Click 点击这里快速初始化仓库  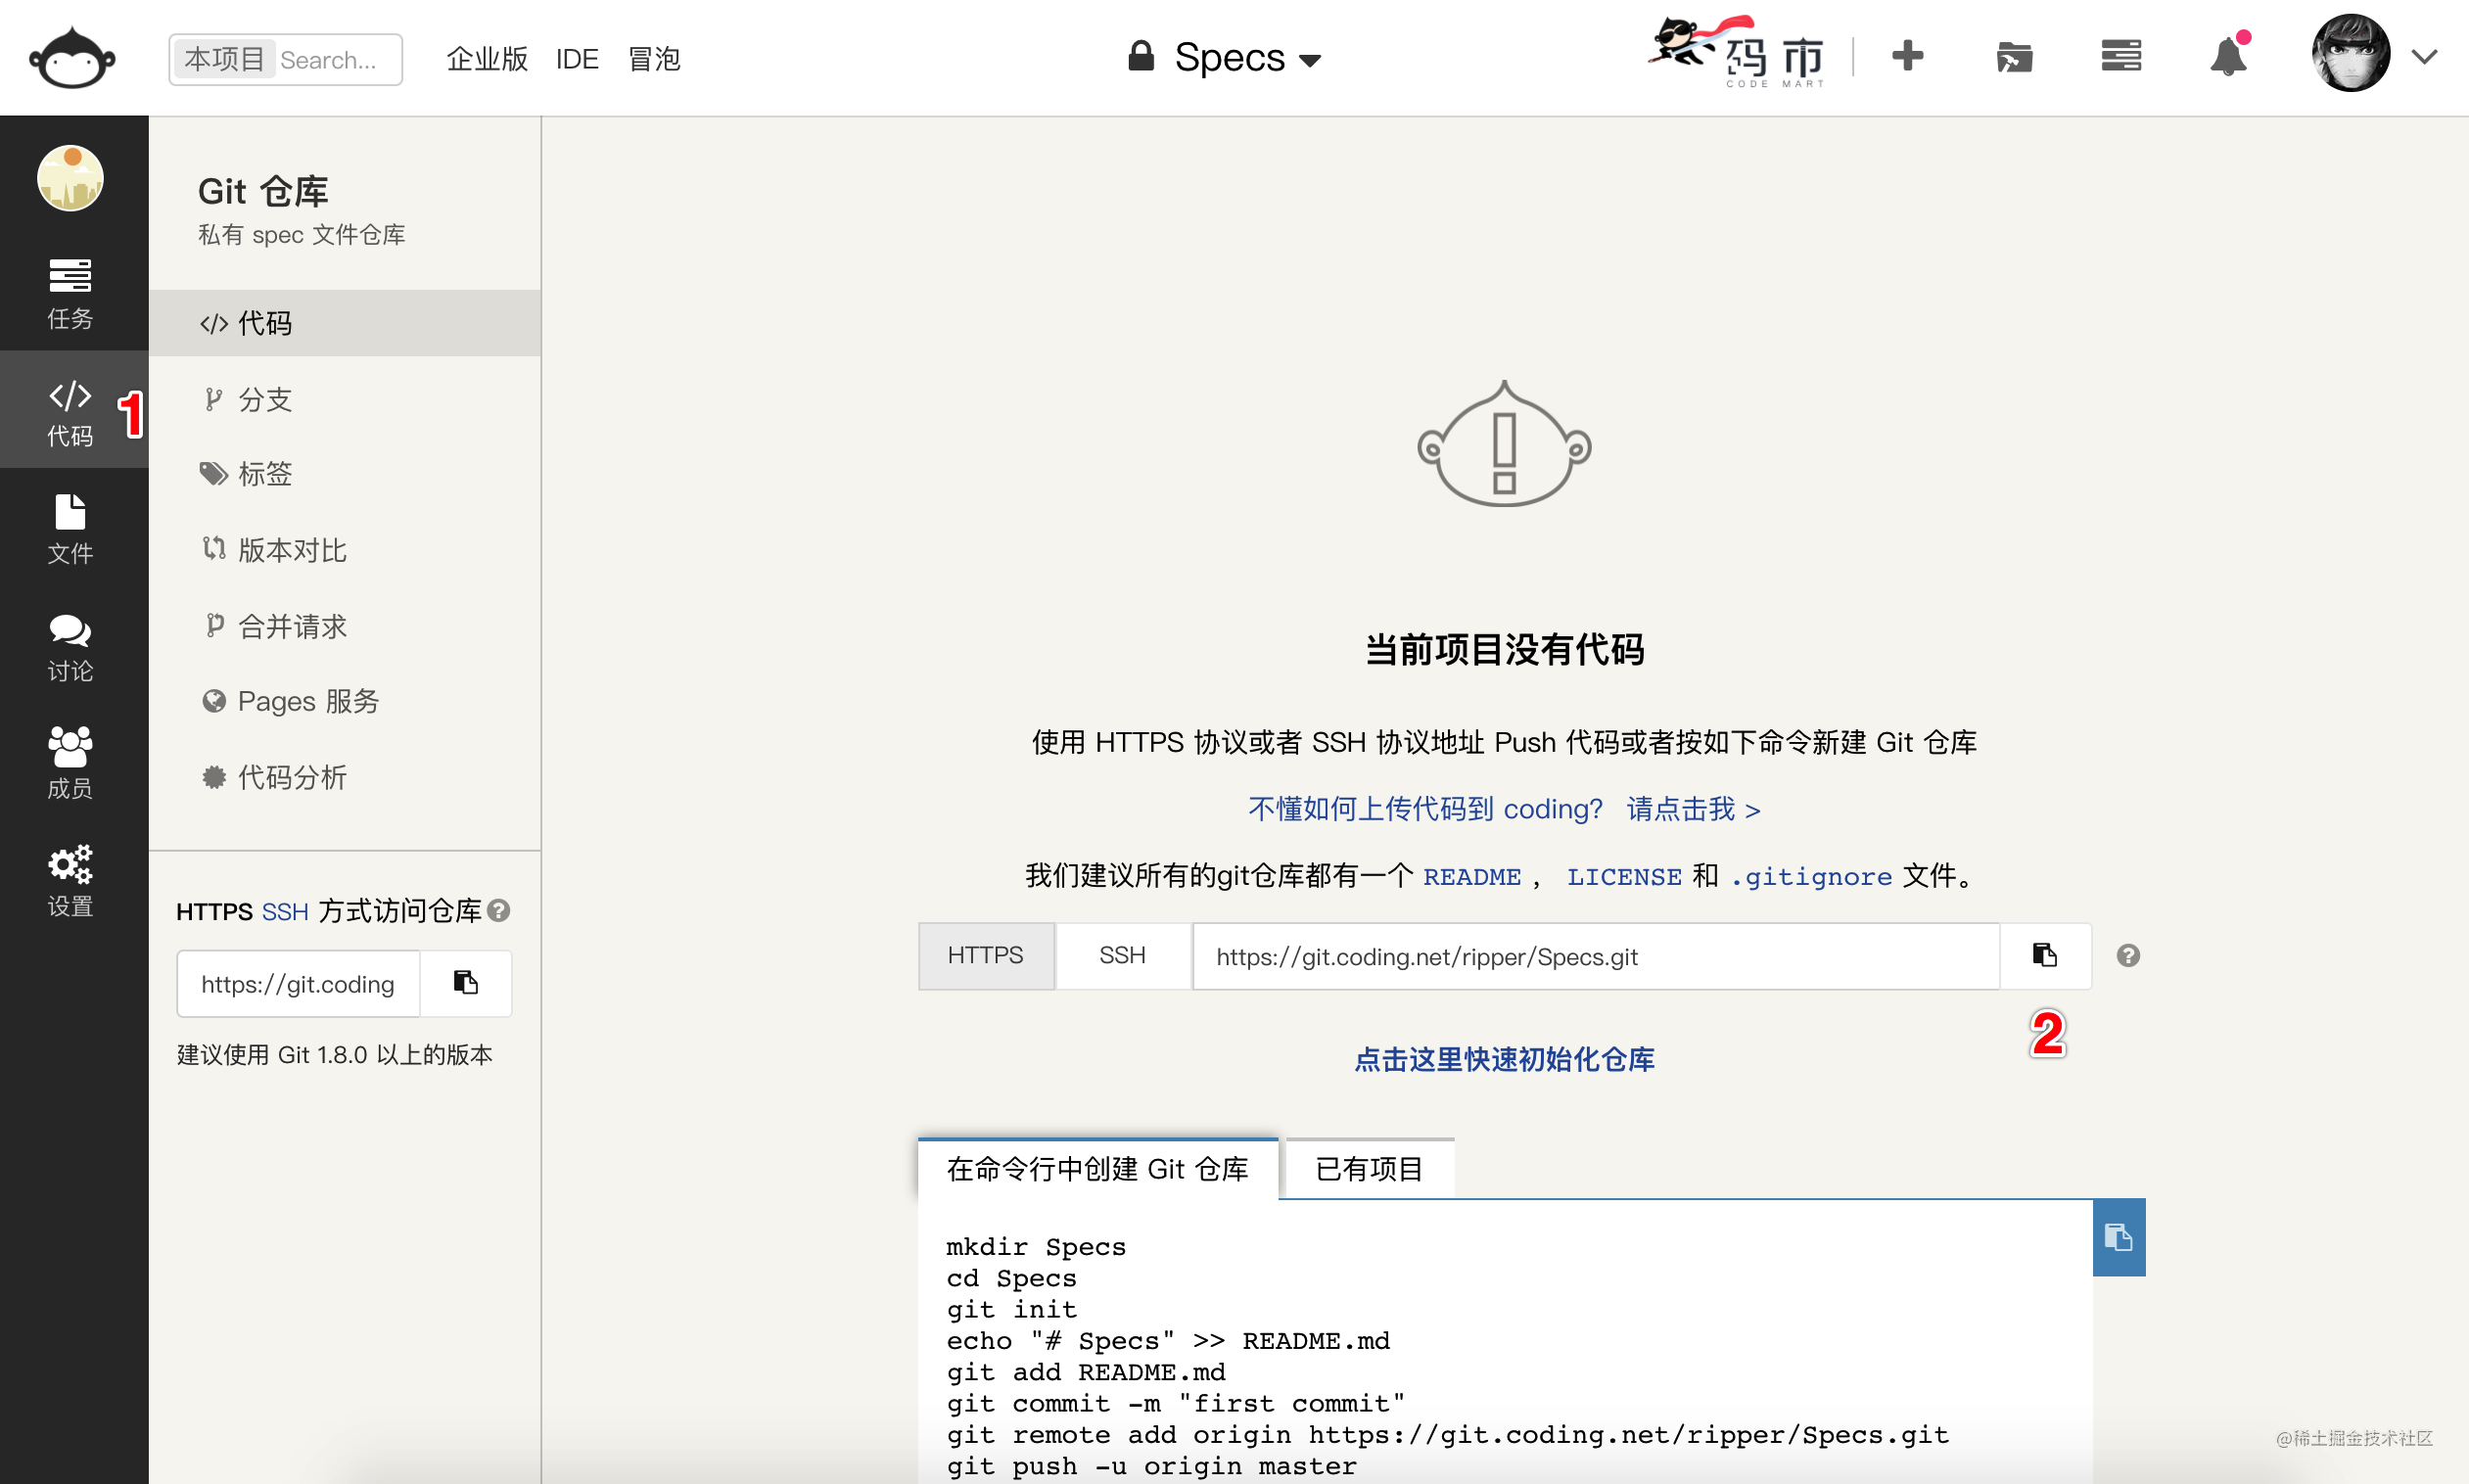1504,1060
